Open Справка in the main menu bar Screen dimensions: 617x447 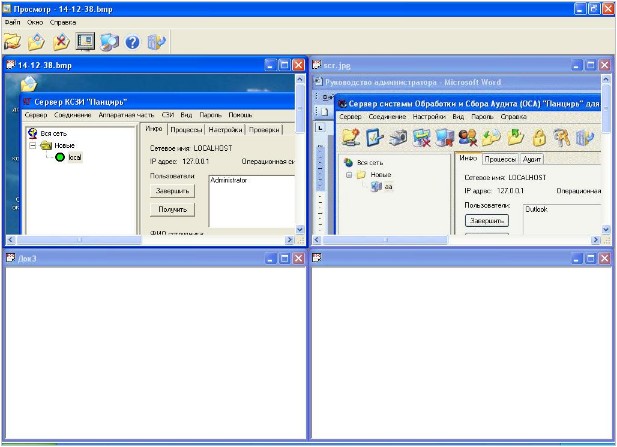click(62, 22)
